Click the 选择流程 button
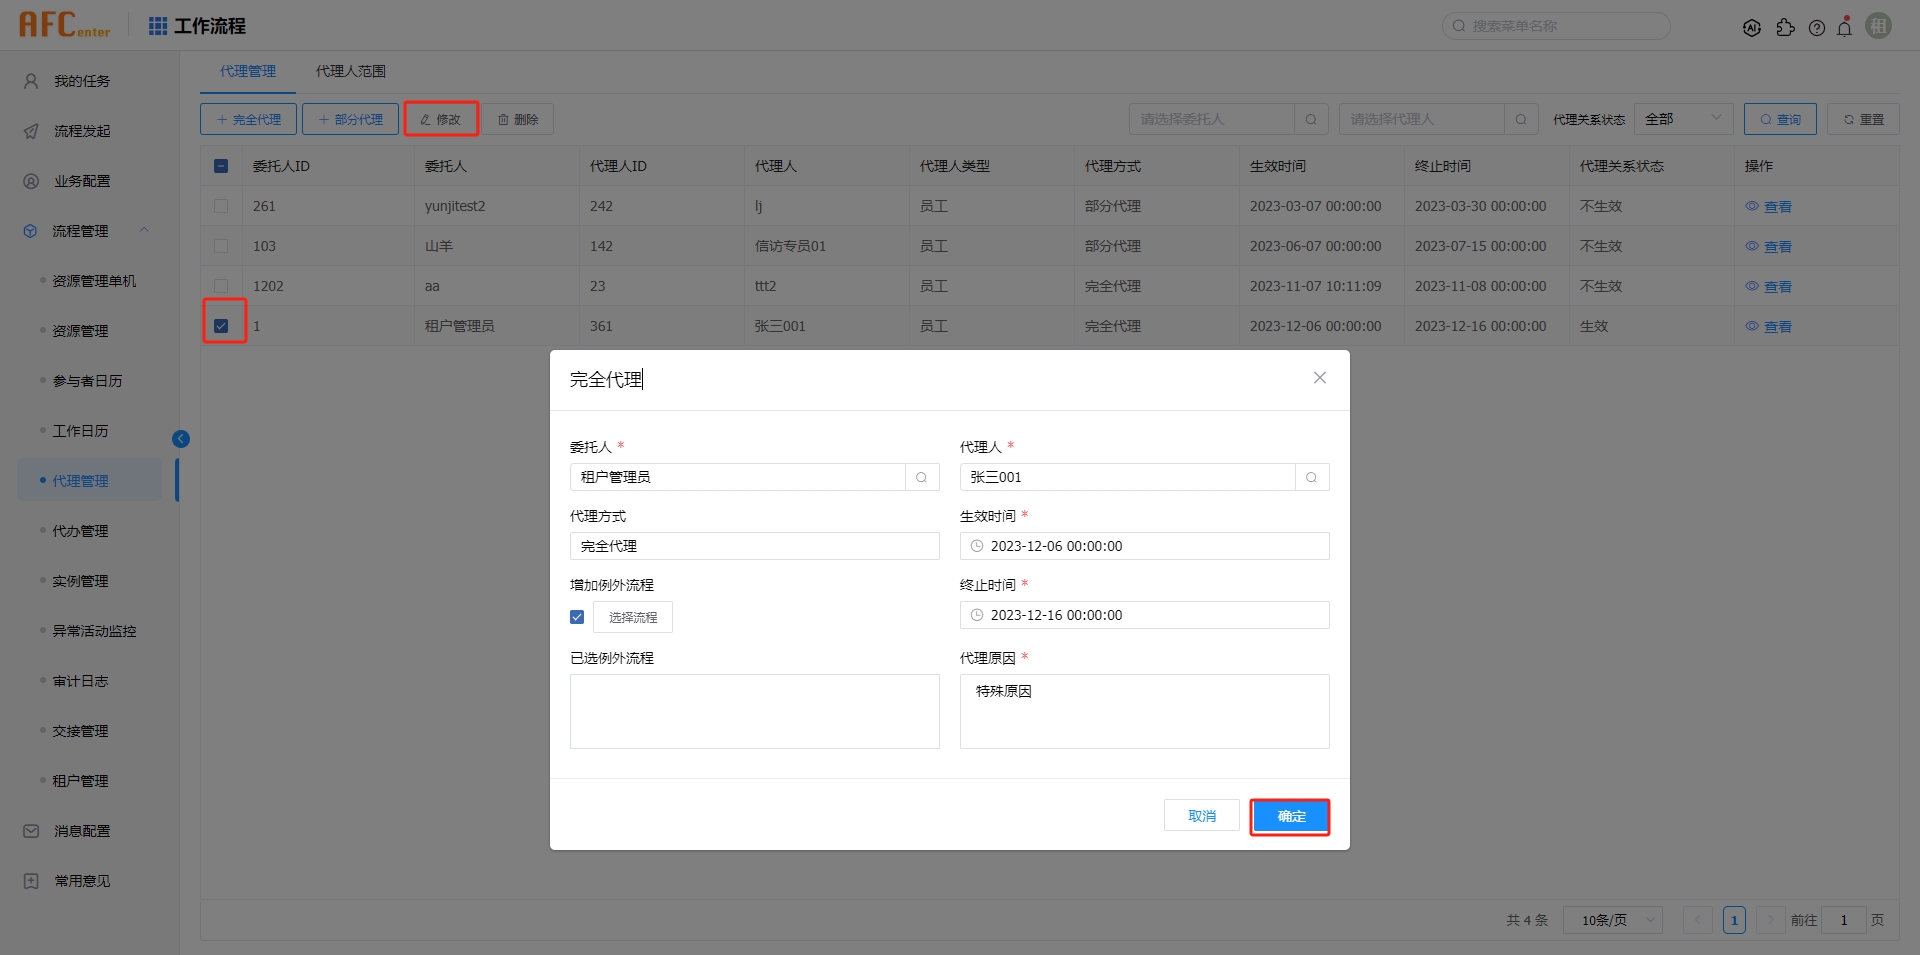 [632, 617]
